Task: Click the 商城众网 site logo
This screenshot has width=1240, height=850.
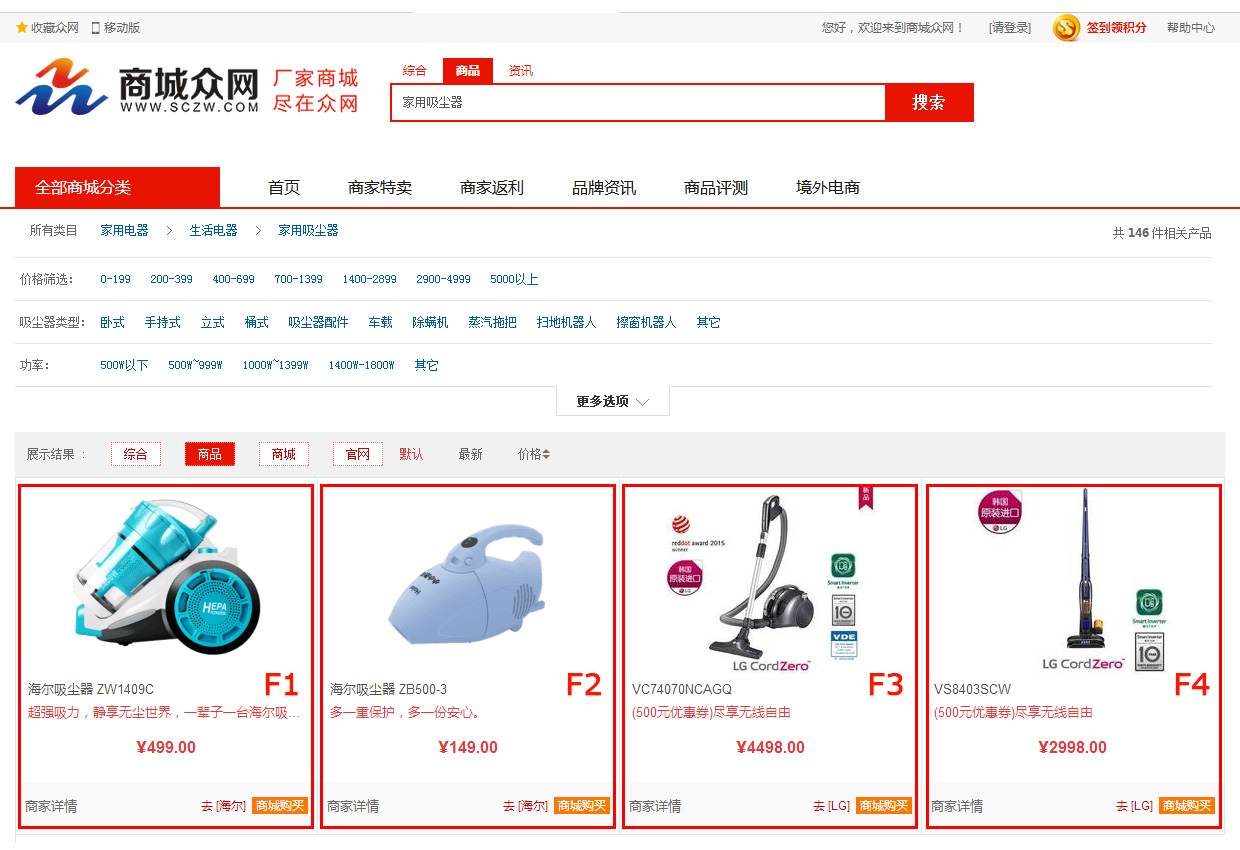Action: [137, 87]
